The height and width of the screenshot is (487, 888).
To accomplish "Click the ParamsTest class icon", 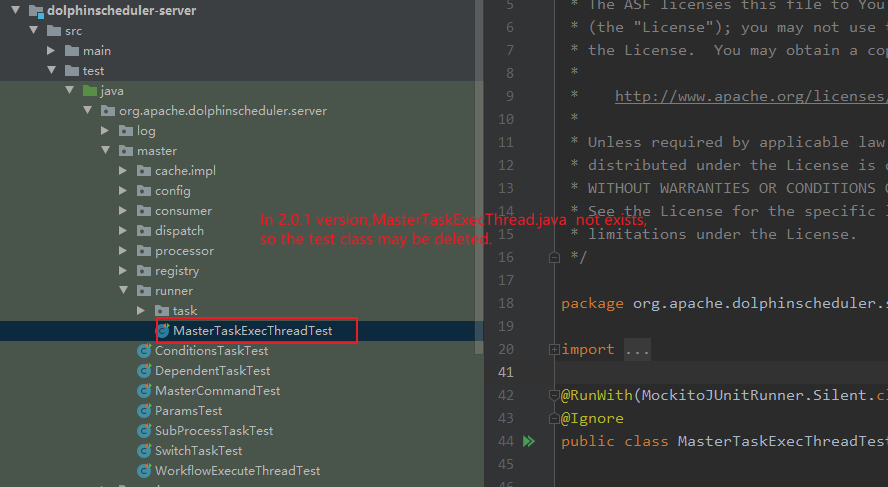I will click(144, 411).
